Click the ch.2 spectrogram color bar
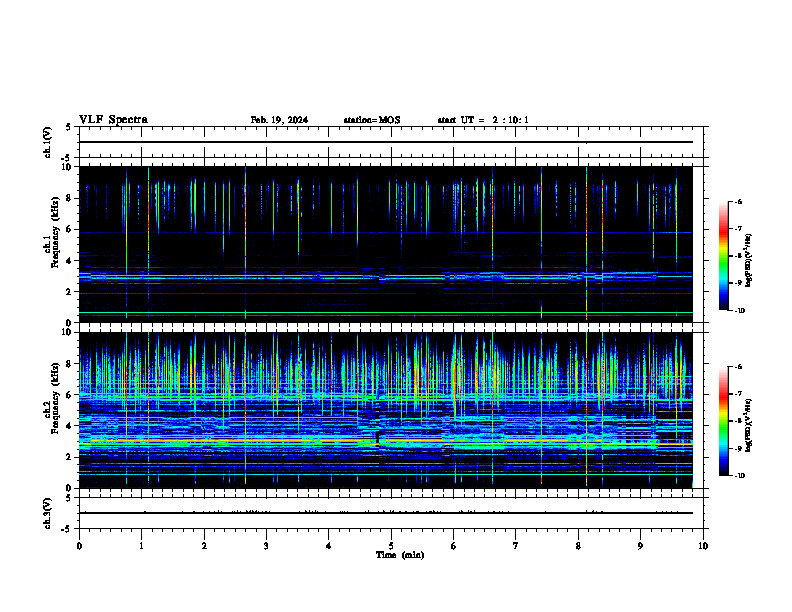This screenshot has width=792, height=612. coord(723,421)
